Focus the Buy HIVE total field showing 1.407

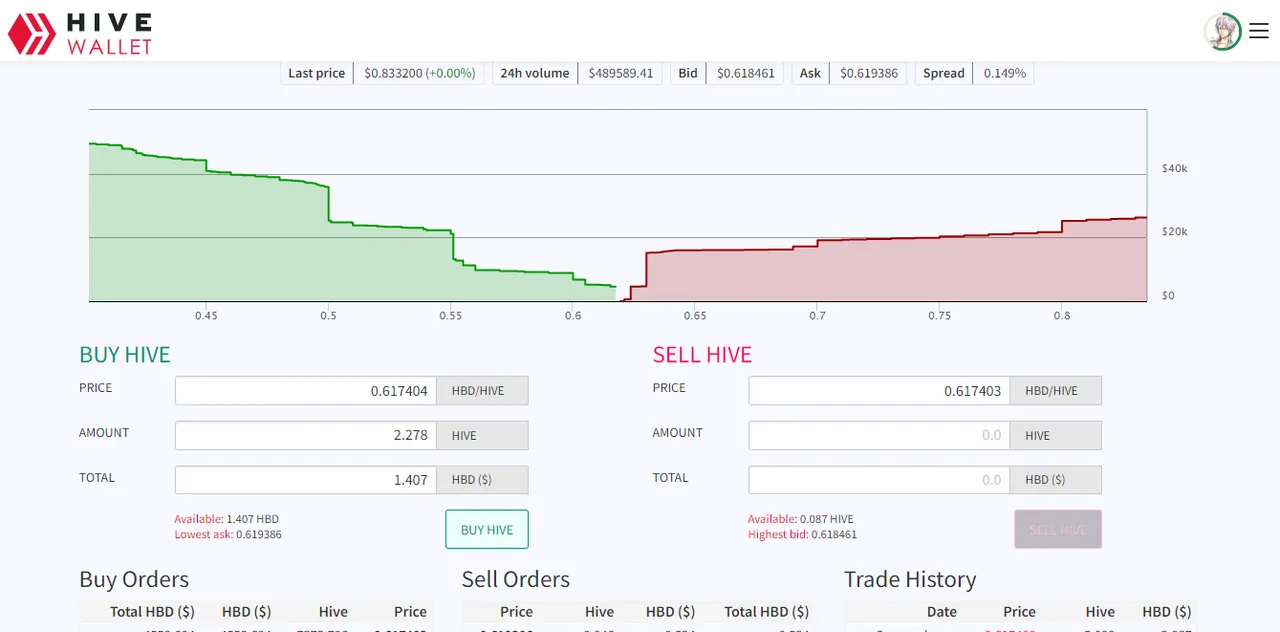(306, 480)
